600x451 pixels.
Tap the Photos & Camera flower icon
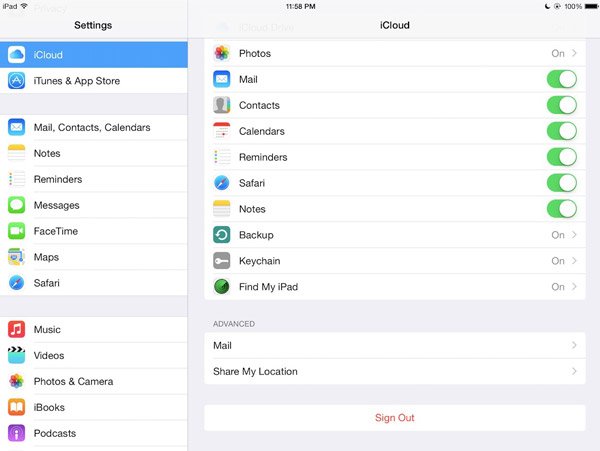pyautogui.click(x=16, y=381)
